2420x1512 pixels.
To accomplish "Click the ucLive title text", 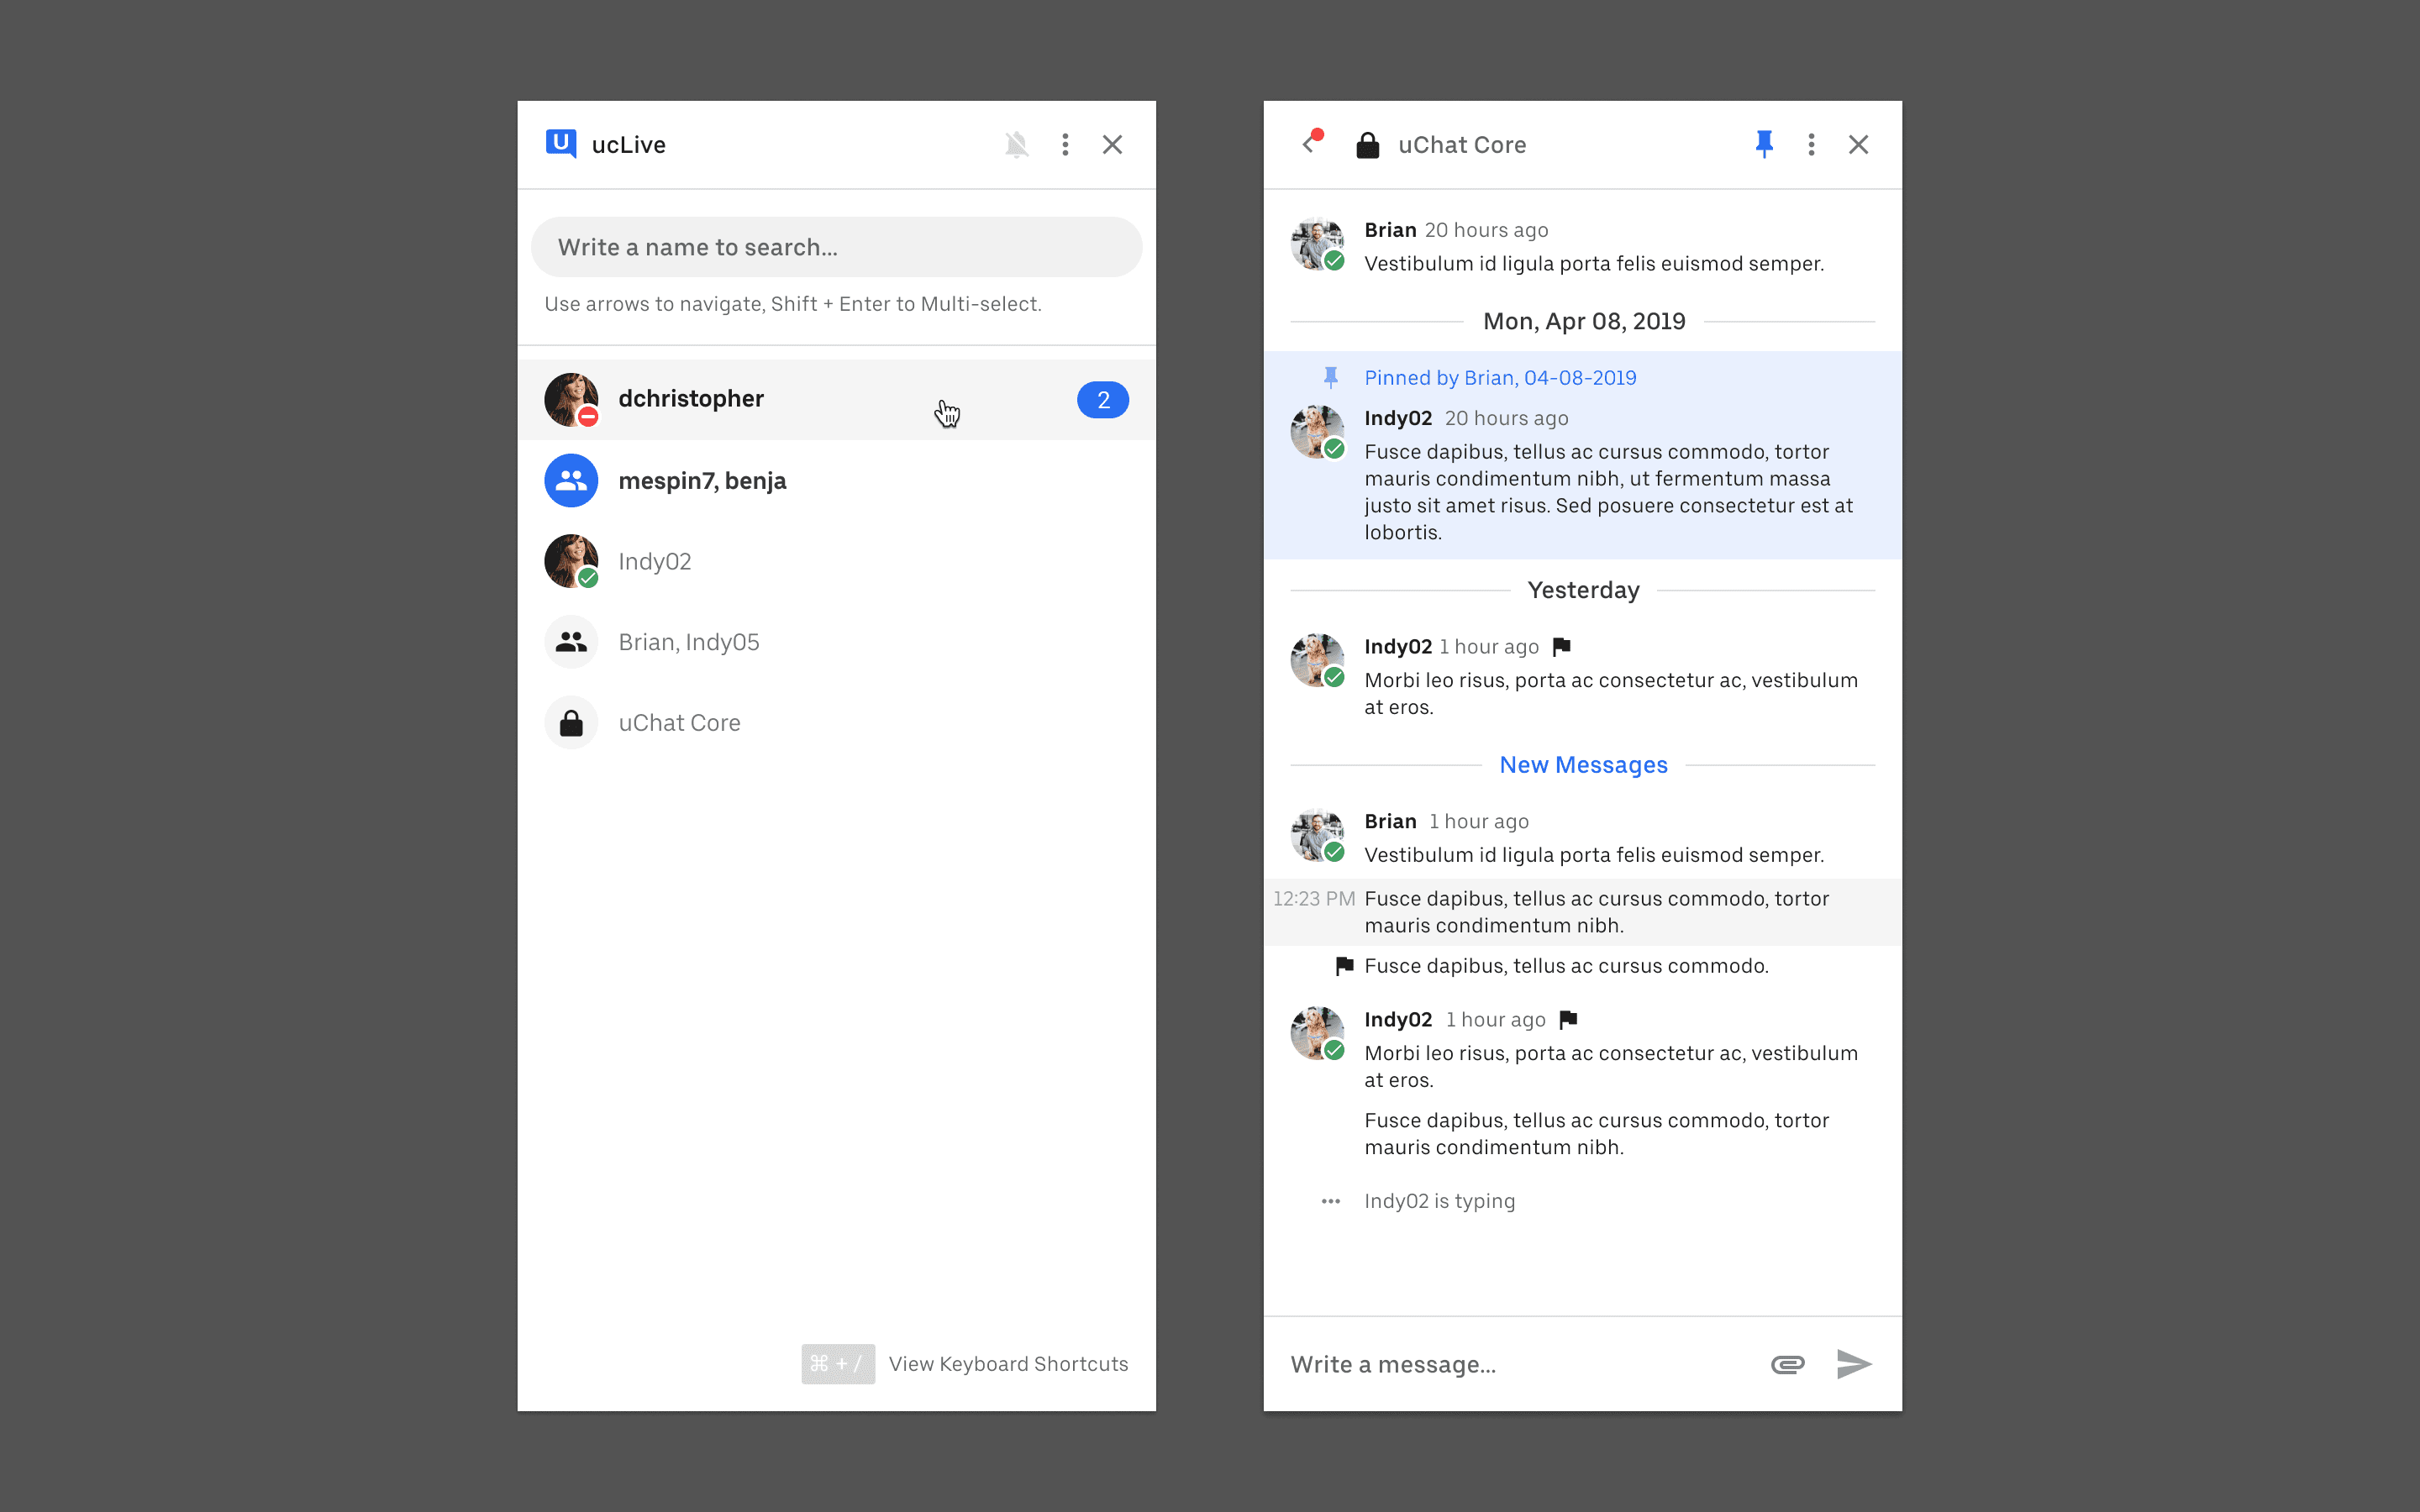I will coord(628,145).
